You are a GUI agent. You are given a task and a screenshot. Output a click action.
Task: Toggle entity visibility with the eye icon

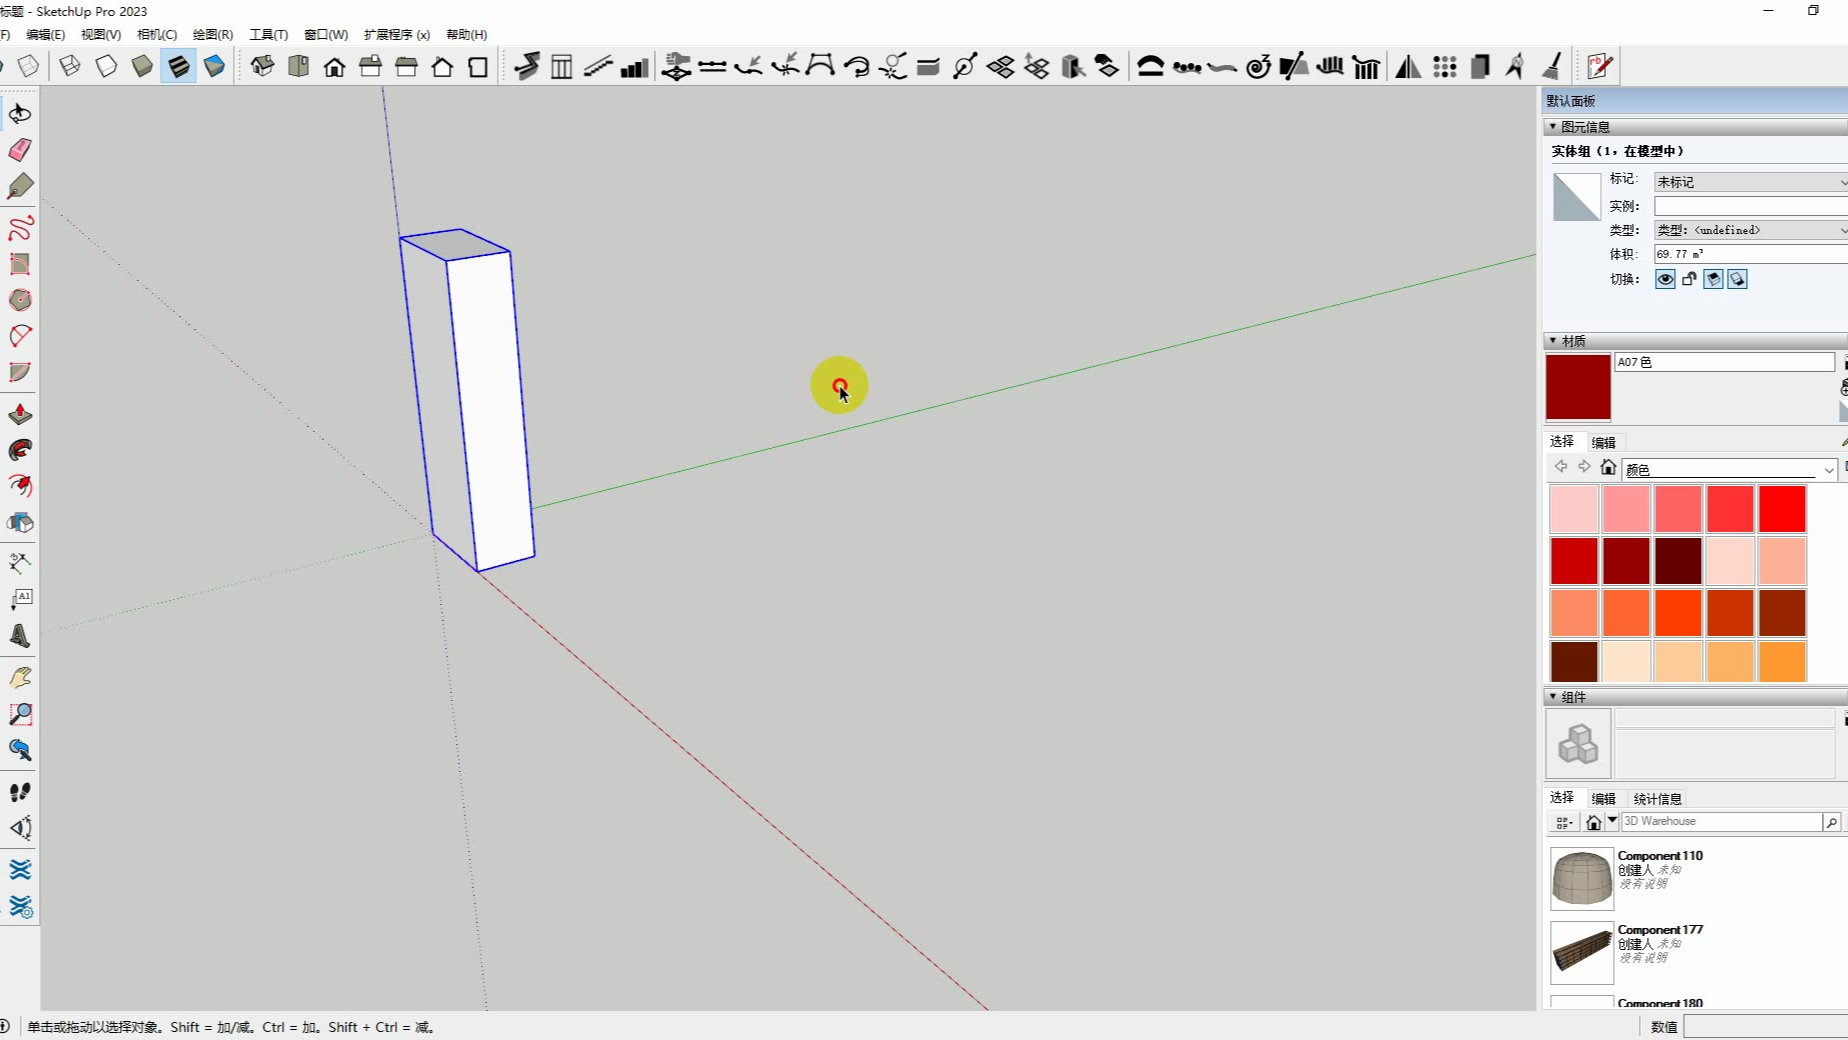coord(1664,280)
